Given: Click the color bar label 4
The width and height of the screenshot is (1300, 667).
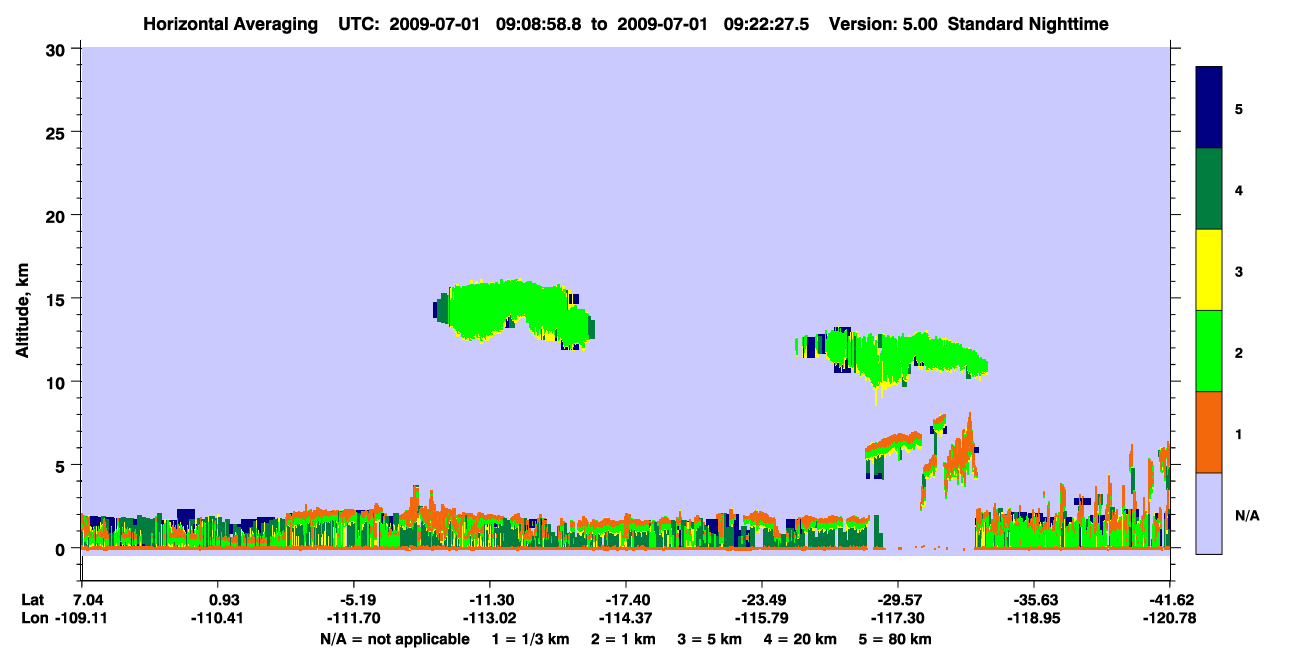Looking at the screenshot, I should 1238,190.
